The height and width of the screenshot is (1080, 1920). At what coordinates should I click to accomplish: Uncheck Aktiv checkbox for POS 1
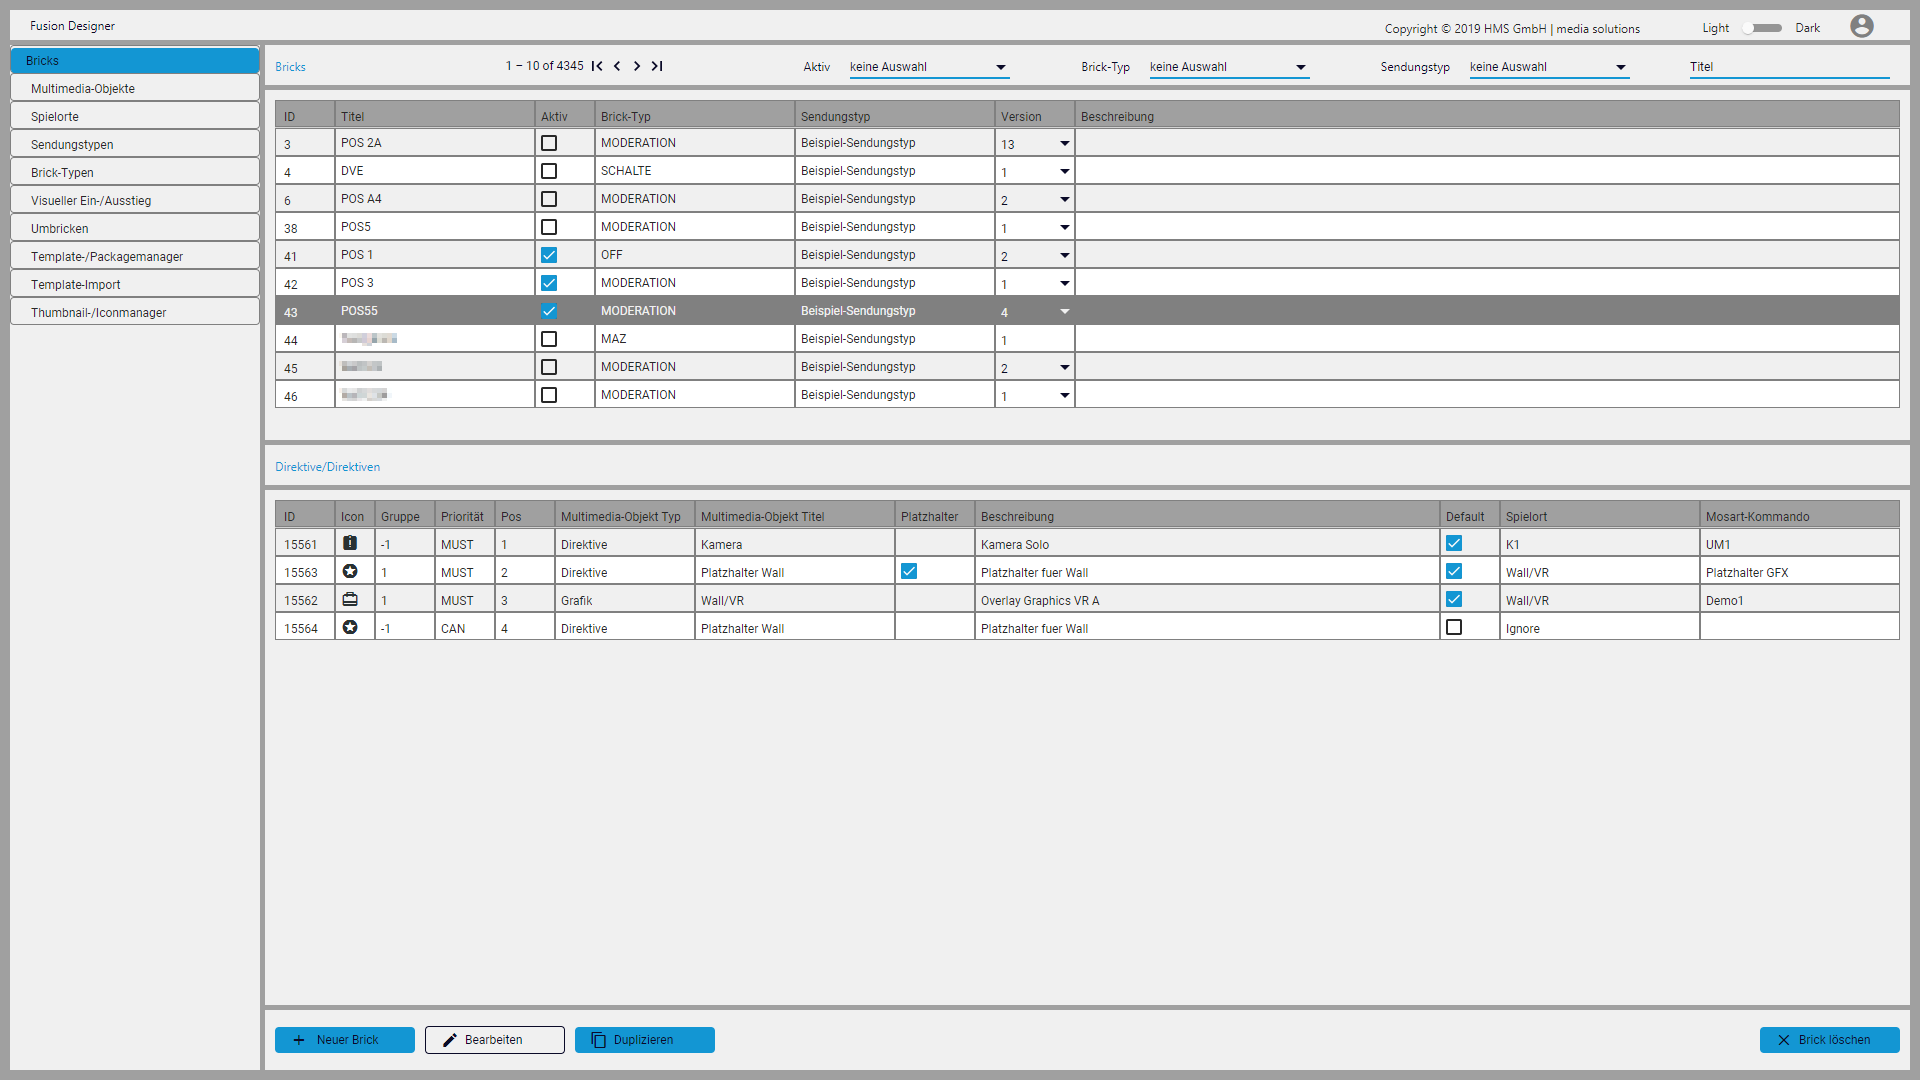(x=549, y=255)
